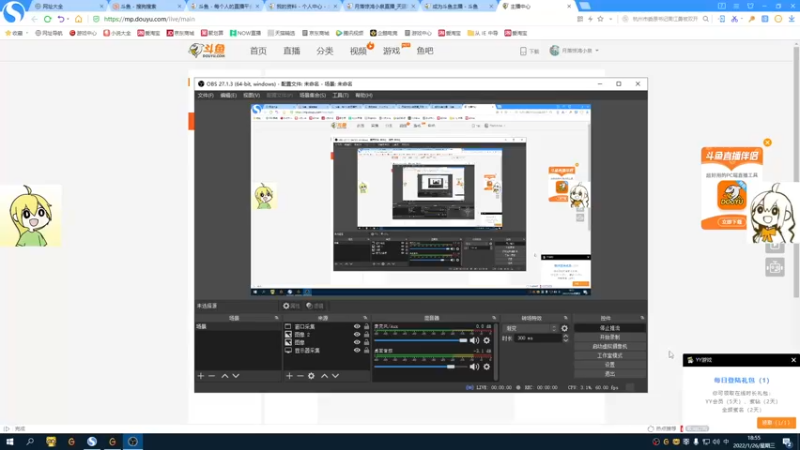Screen dimensions: 800x450
Task: Switch to OBS Studio taskbar icon
Action: pos(133,442)
